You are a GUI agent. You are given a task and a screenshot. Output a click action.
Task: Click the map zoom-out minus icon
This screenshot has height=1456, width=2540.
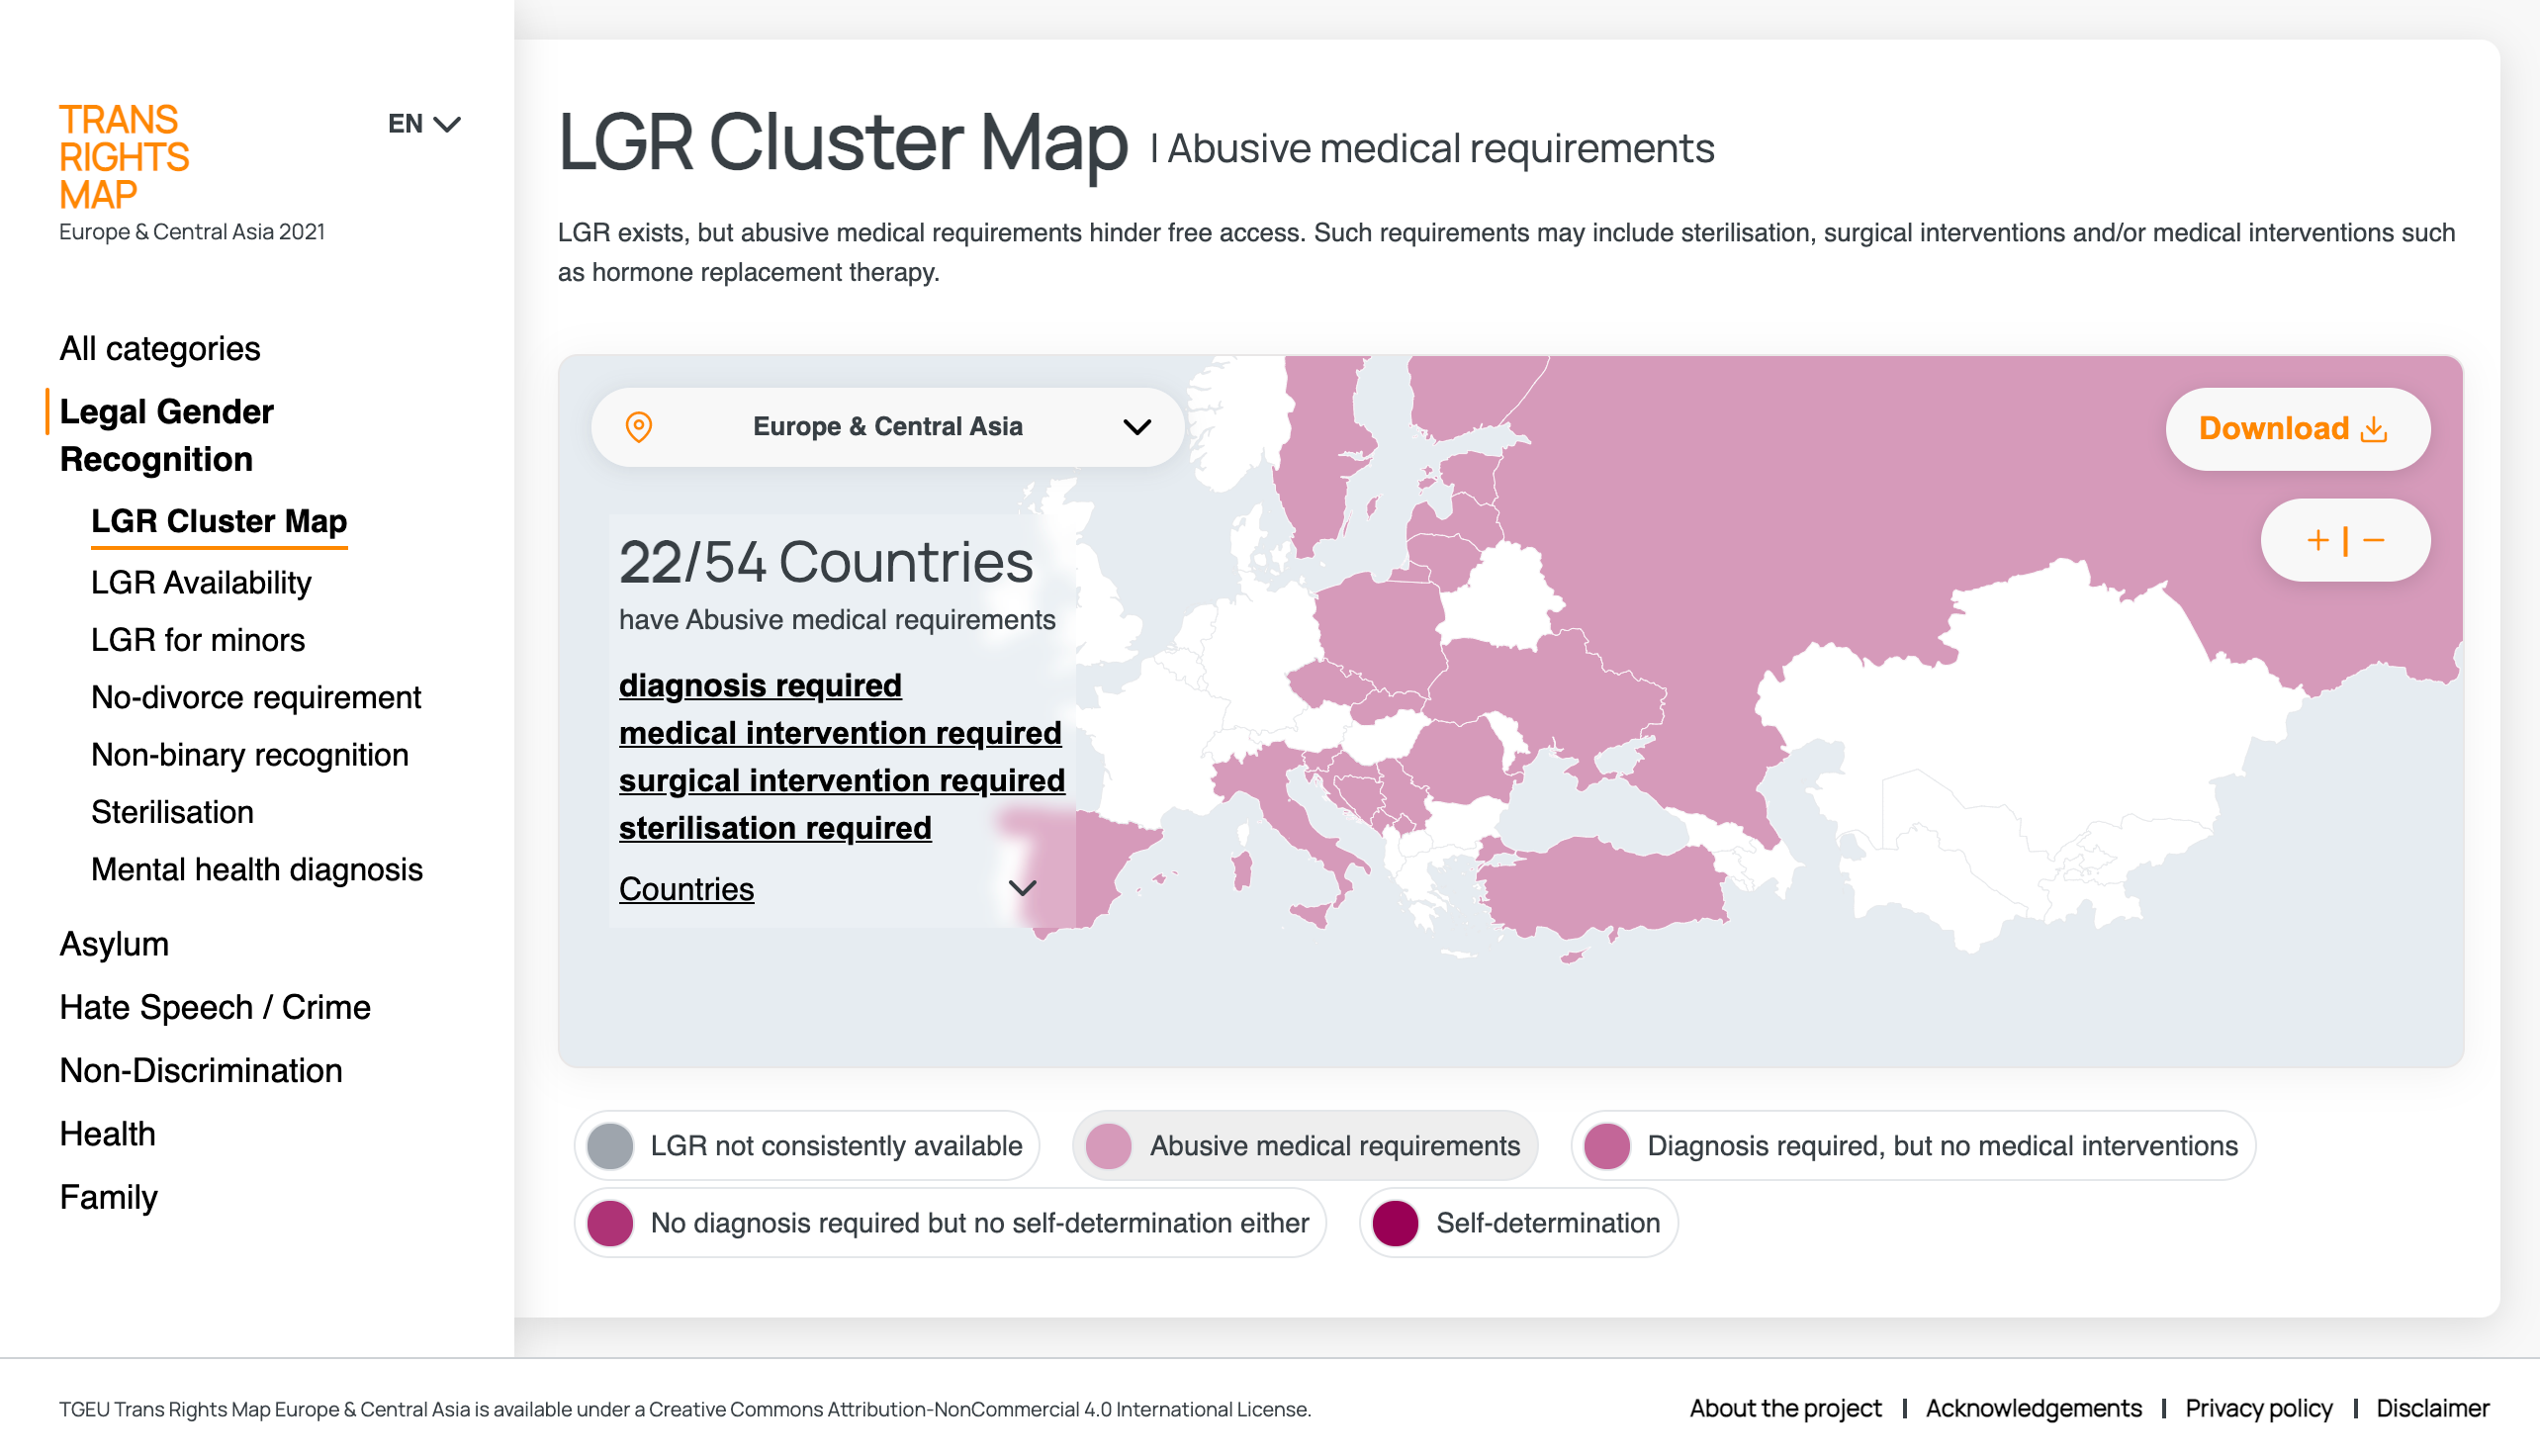coord(2374,540)
